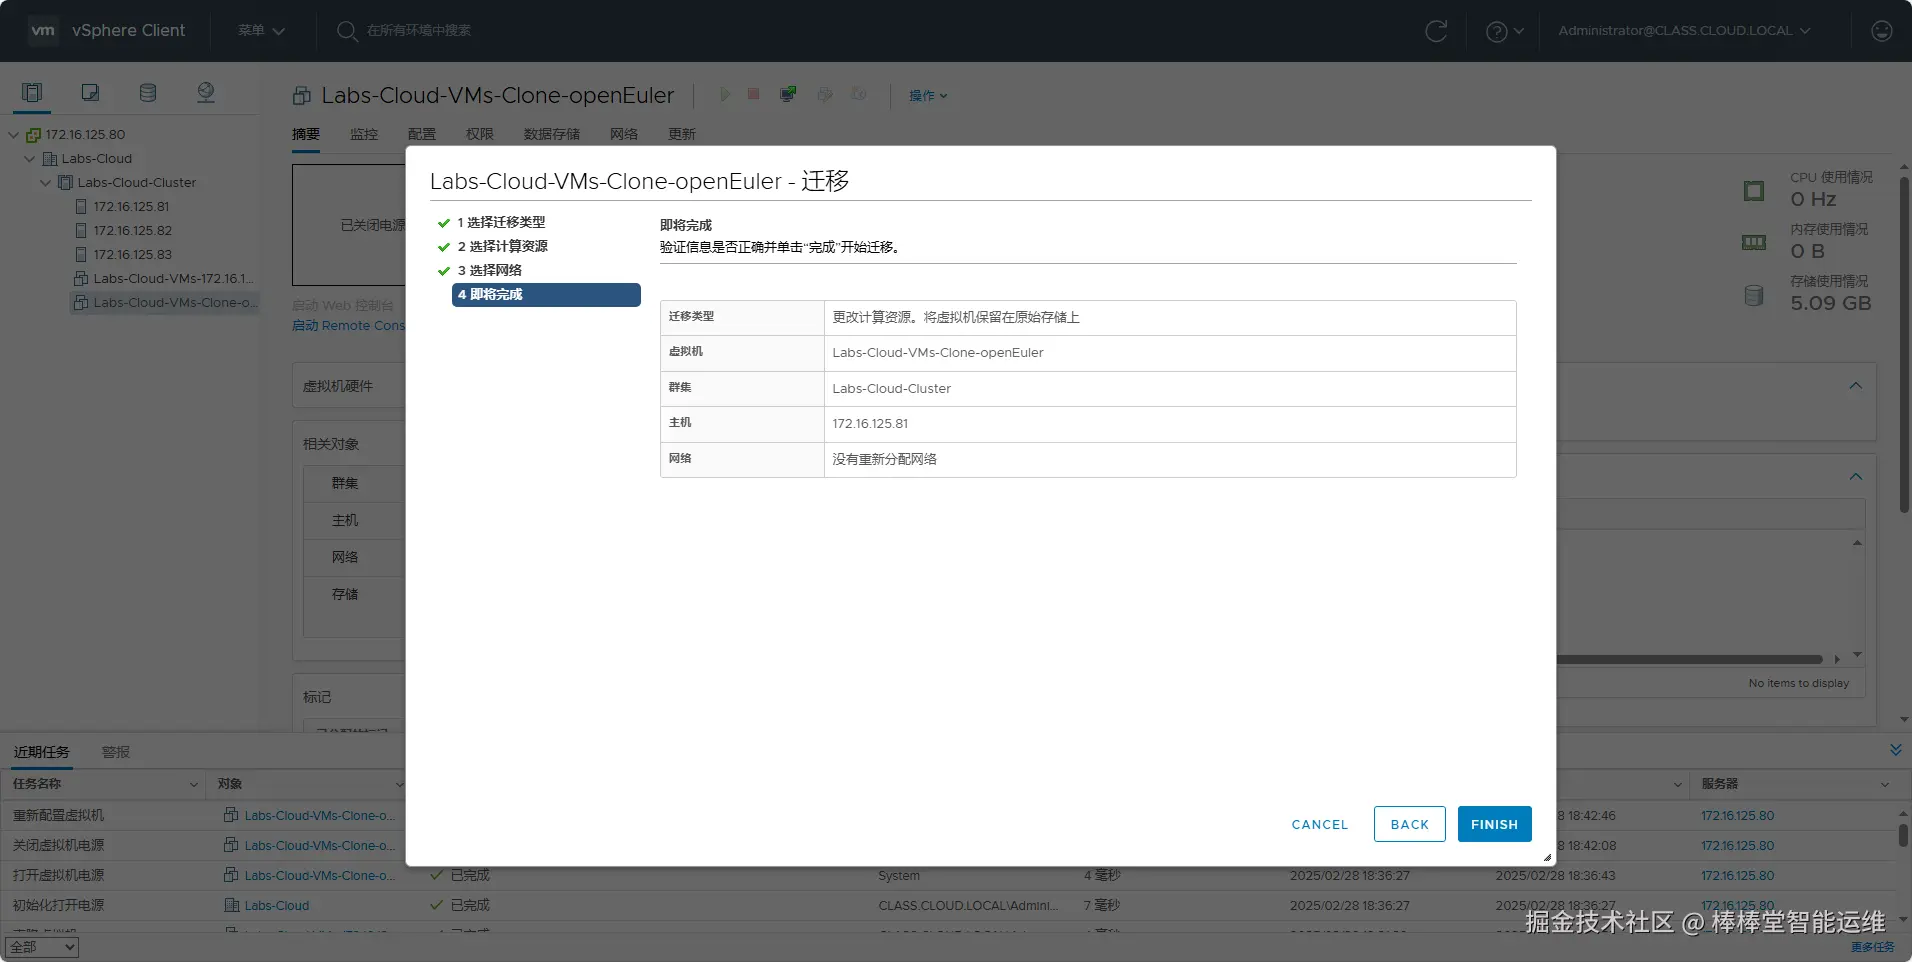Click the 没有重新分配网络 network value
1912x962 pixels.
point(884,459)
